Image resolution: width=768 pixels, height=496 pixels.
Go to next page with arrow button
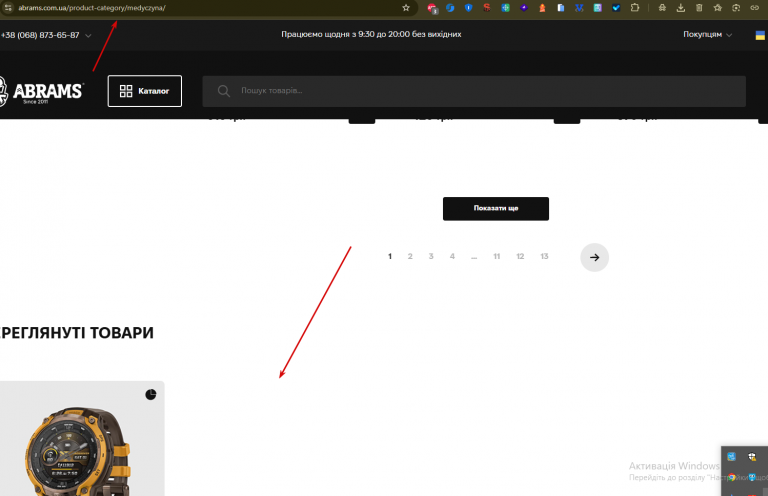(x=595, y=257)
